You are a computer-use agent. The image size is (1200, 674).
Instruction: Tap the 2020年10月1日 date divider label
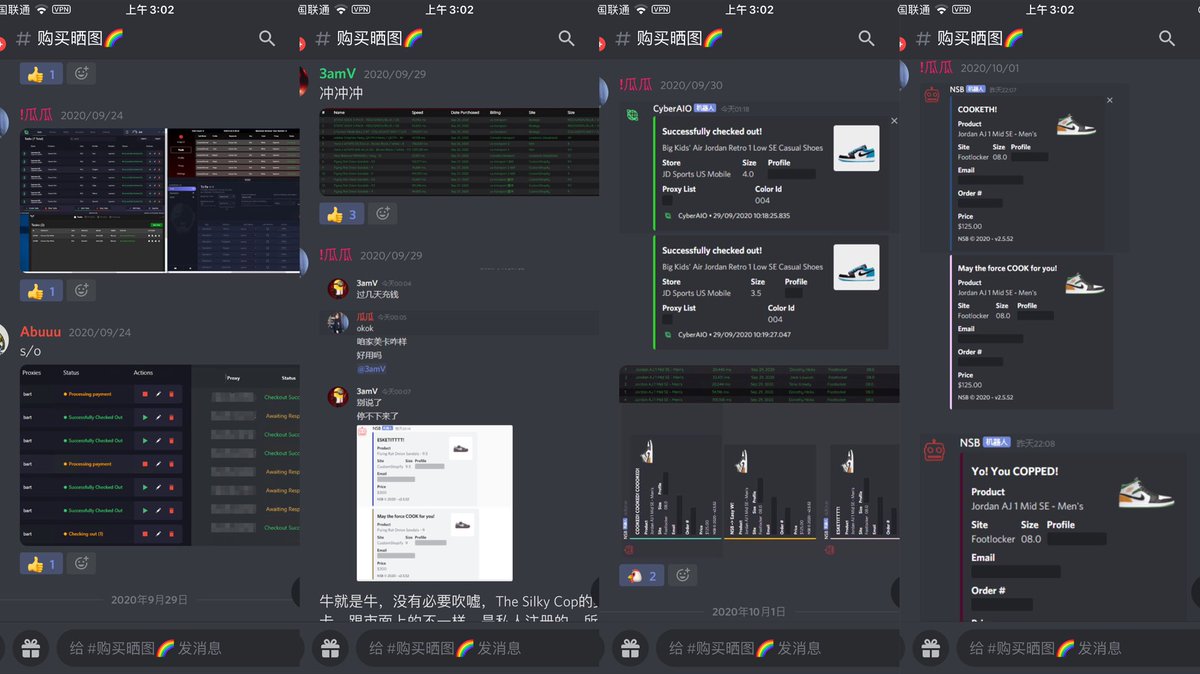749,611
